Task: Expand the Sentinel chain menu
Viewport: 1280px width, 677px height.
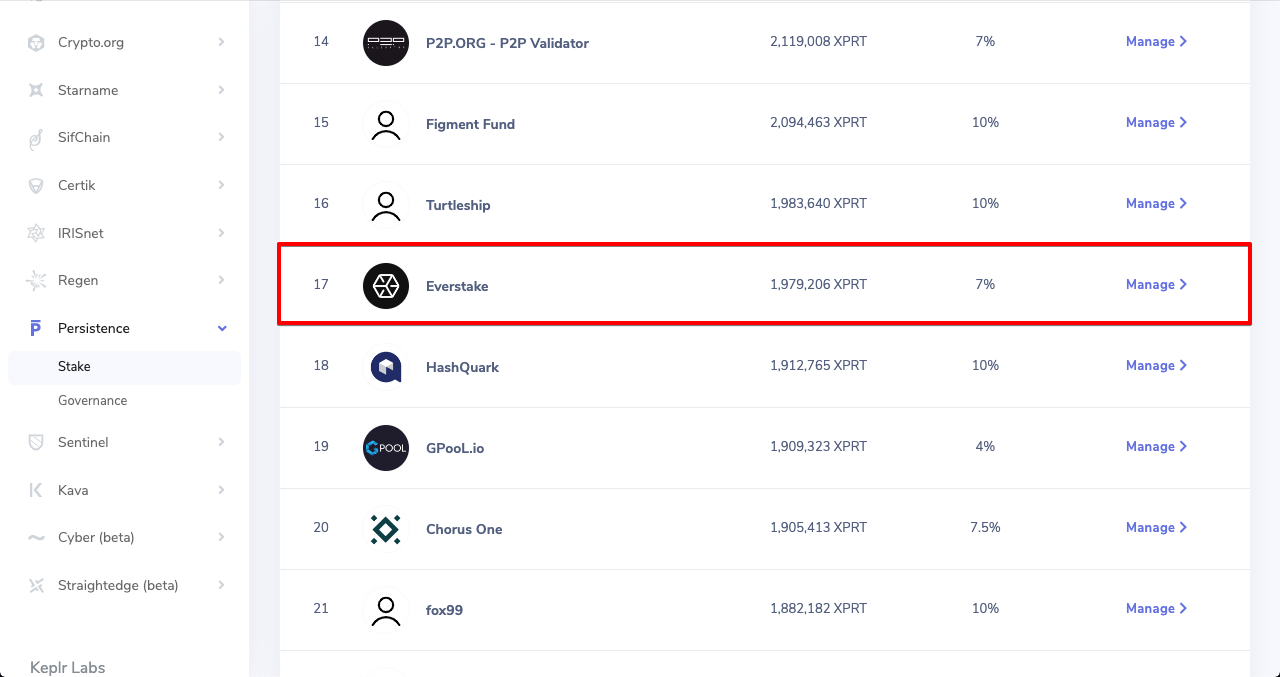Action: tap(221, 442)
